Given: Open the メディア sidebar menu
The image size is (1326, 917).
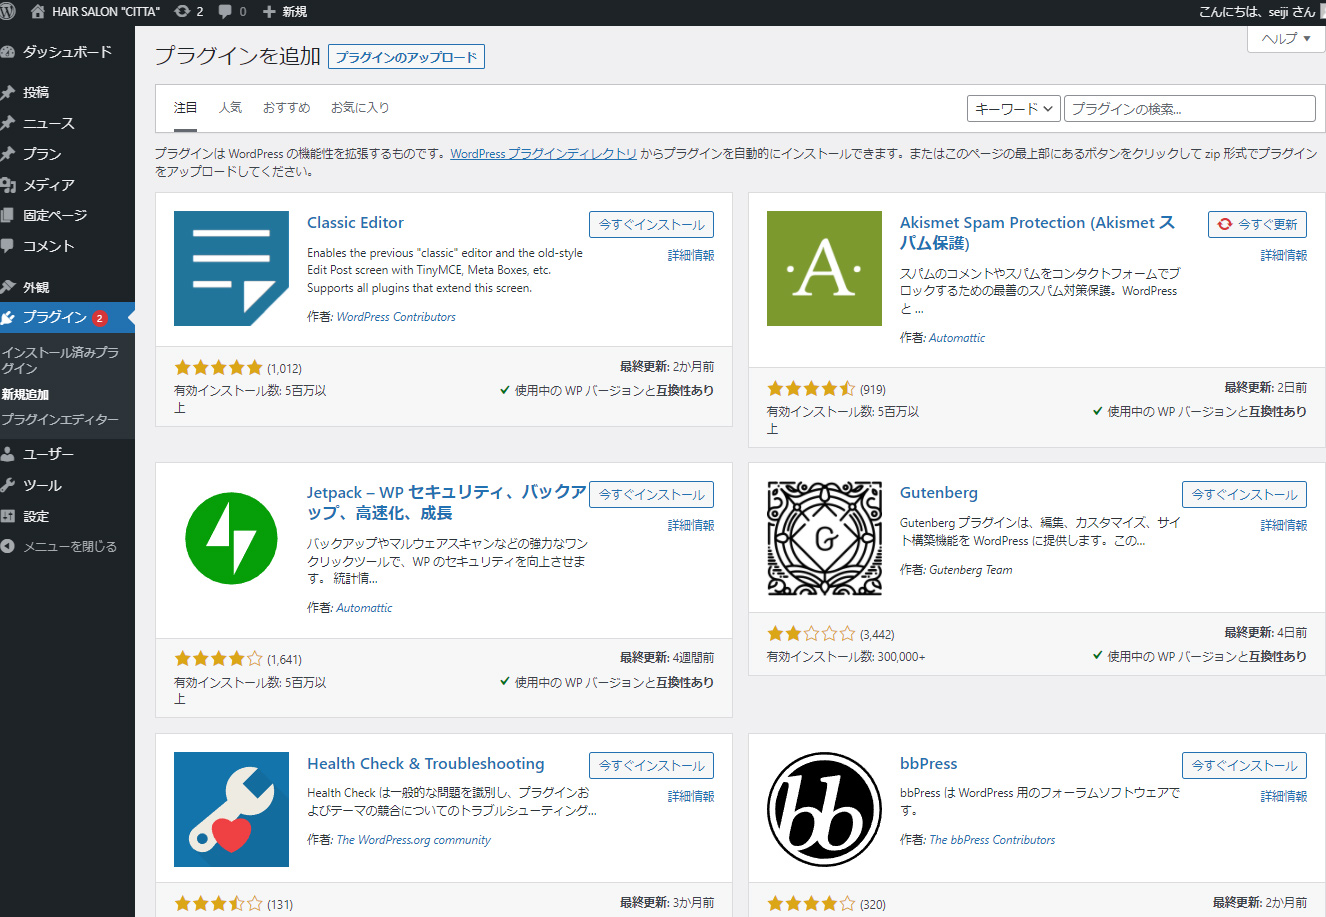Looking at the screenshot, I should [67, 185].
